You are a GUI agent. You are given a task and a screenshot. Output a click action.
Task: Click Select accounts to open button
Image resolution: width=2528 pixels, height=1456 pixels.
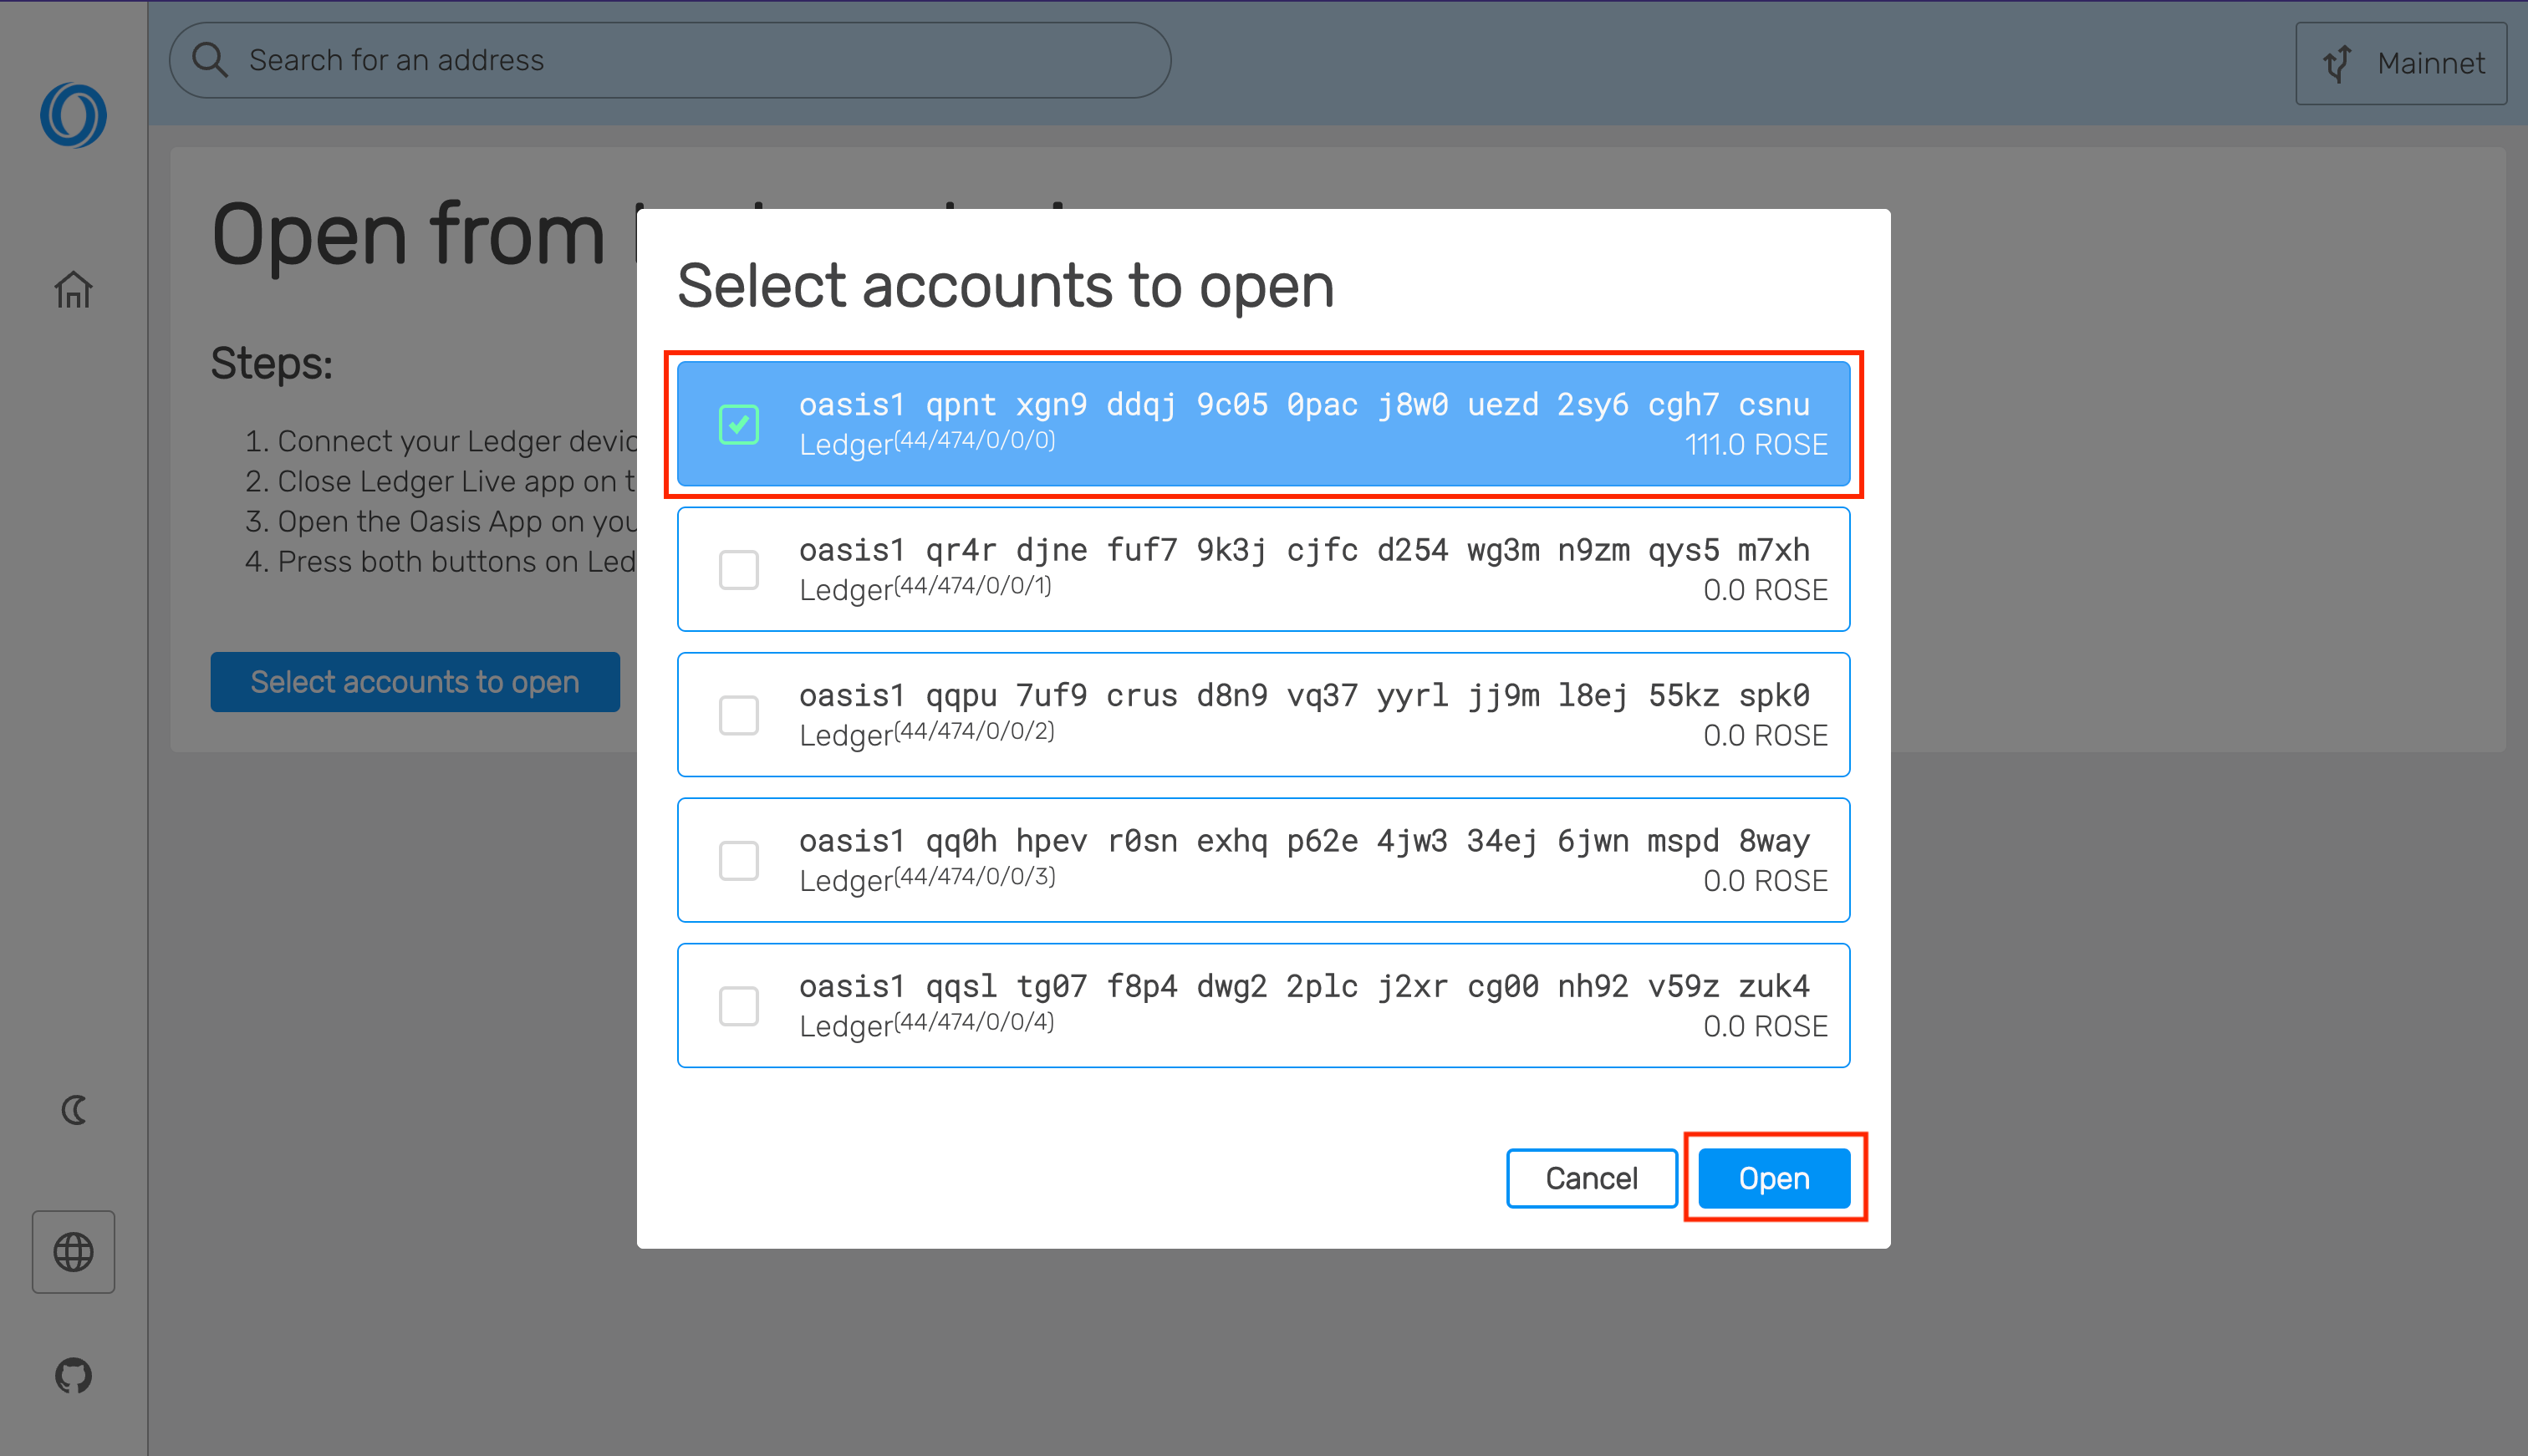(415, 682)
